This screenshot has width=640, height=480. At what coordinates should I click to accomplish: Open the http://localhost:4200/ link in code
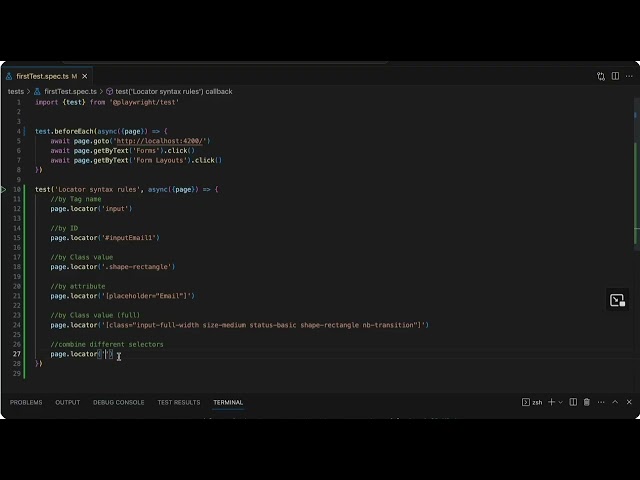(159, 141)
